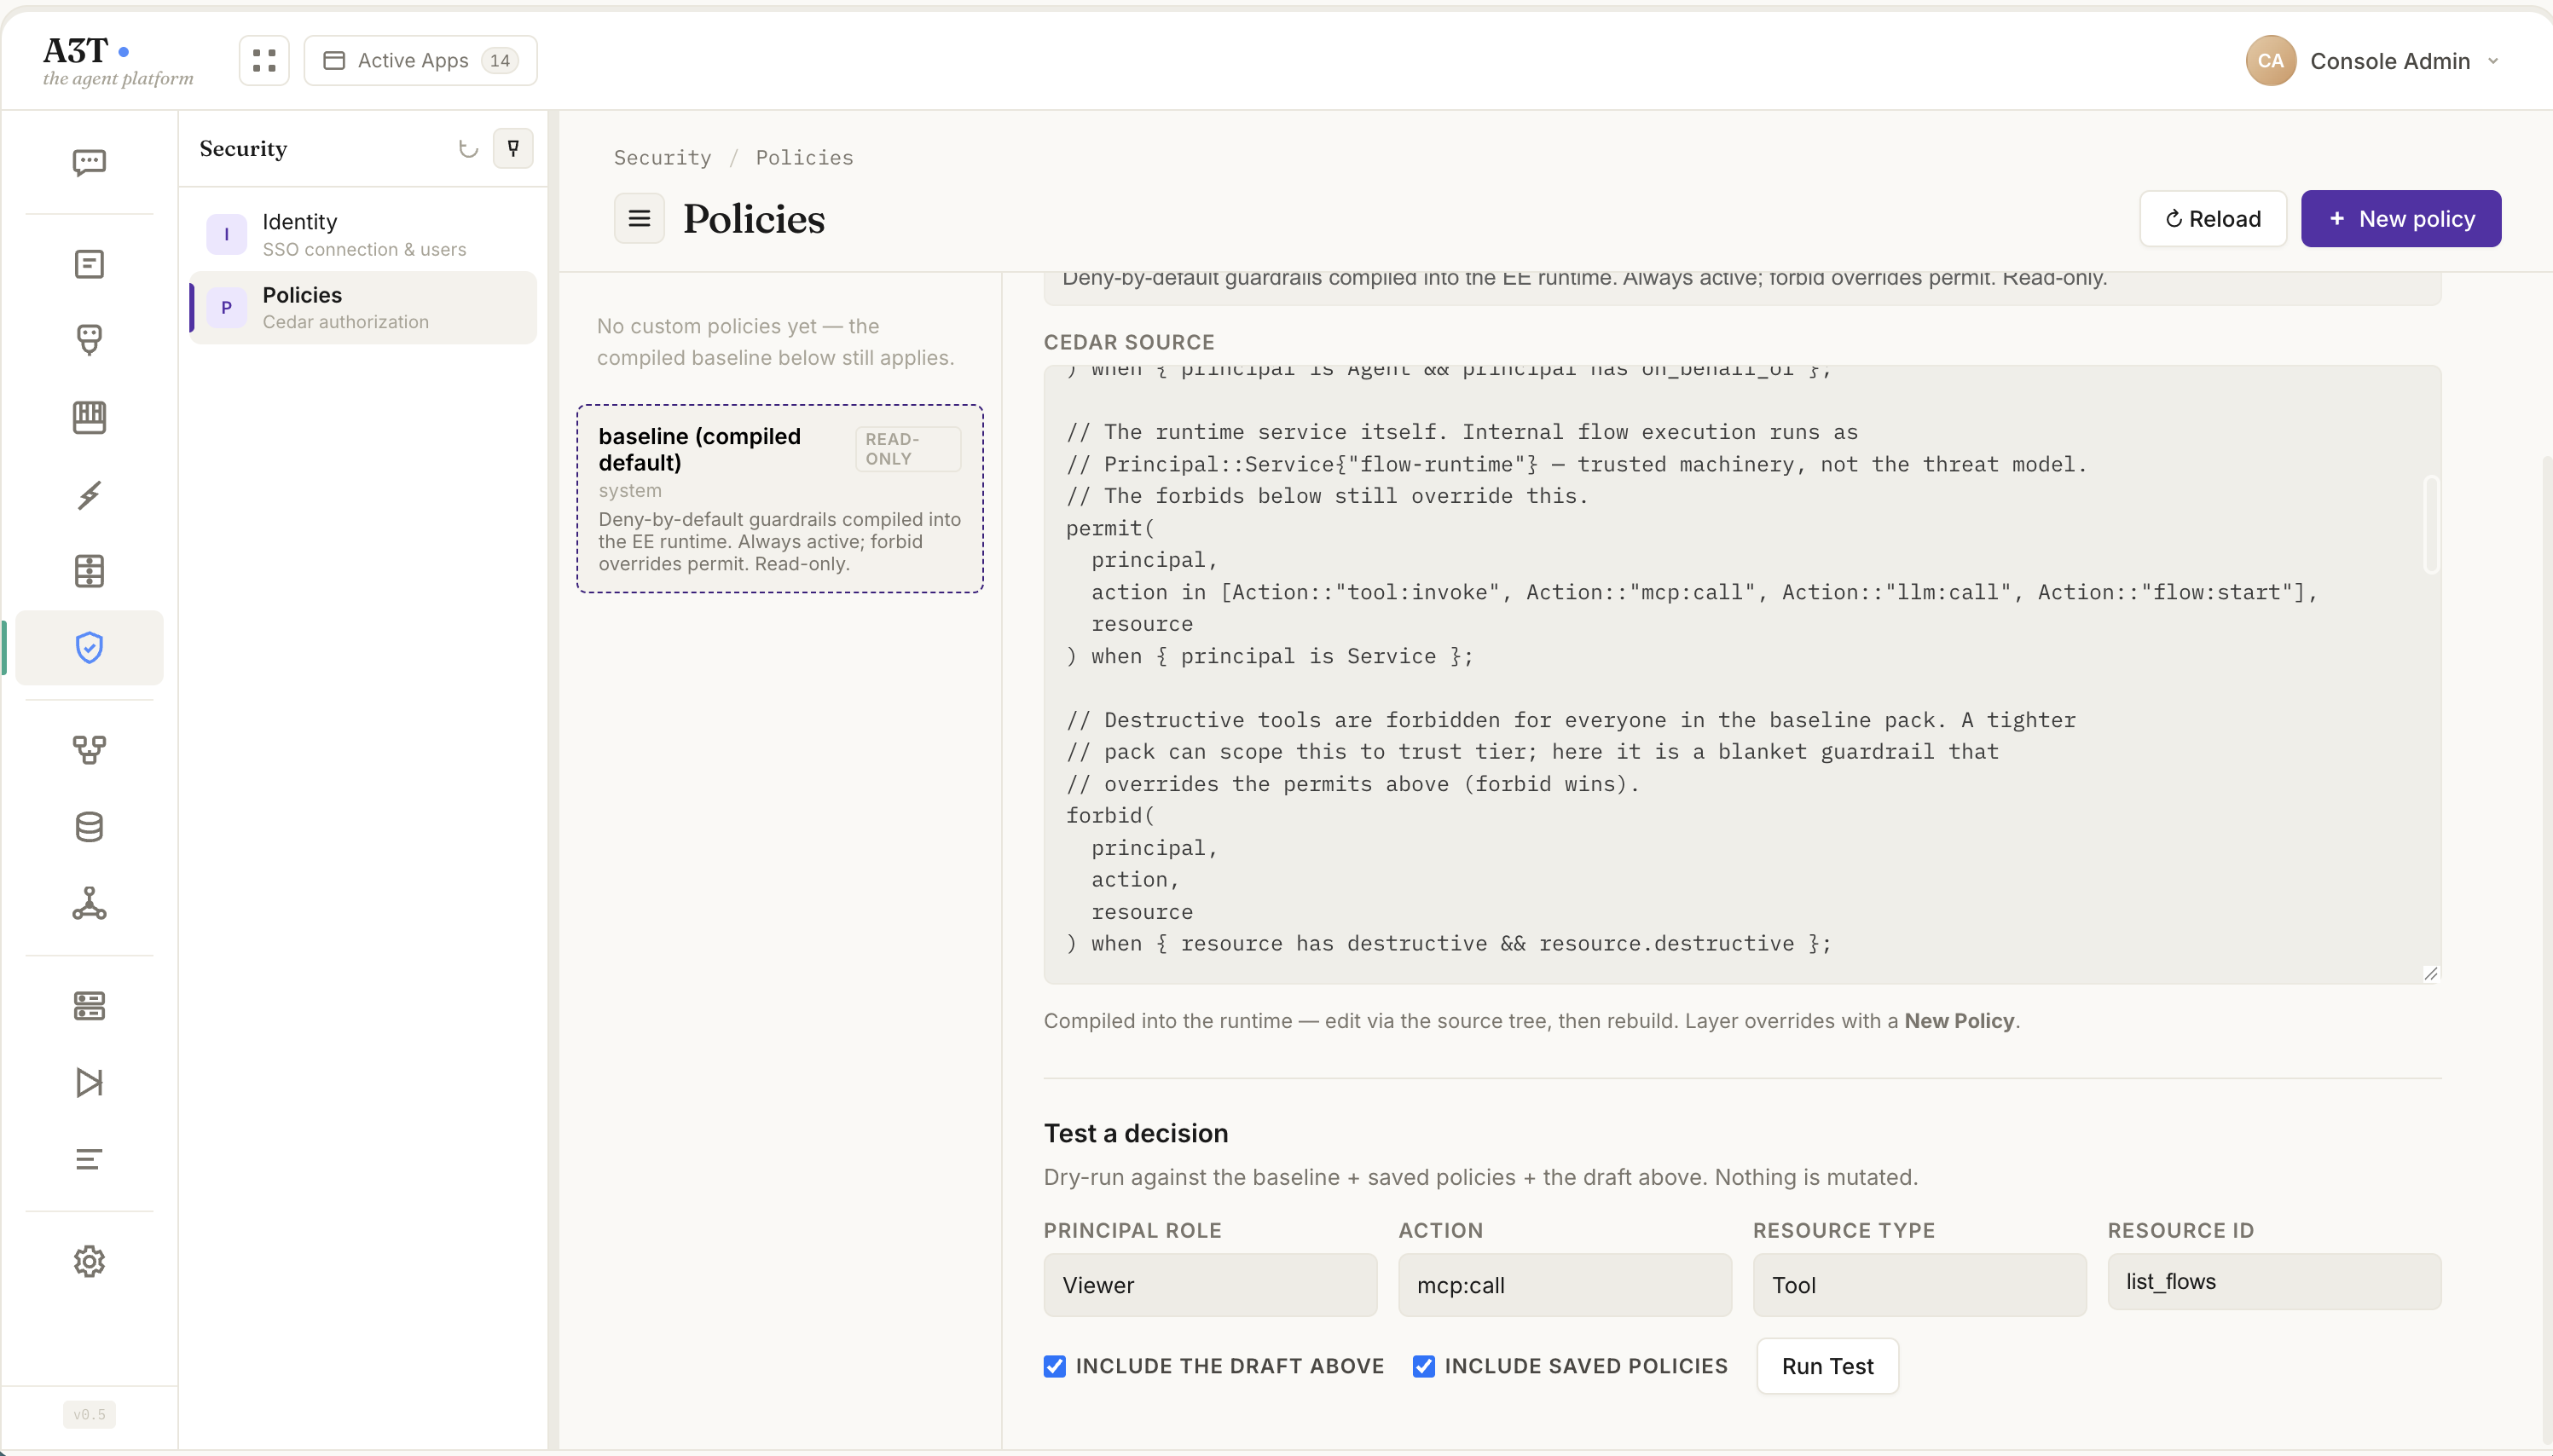Click the CA user avatar
The height and width of the screenshot is (1456, 2553).
coord(2270,61)
